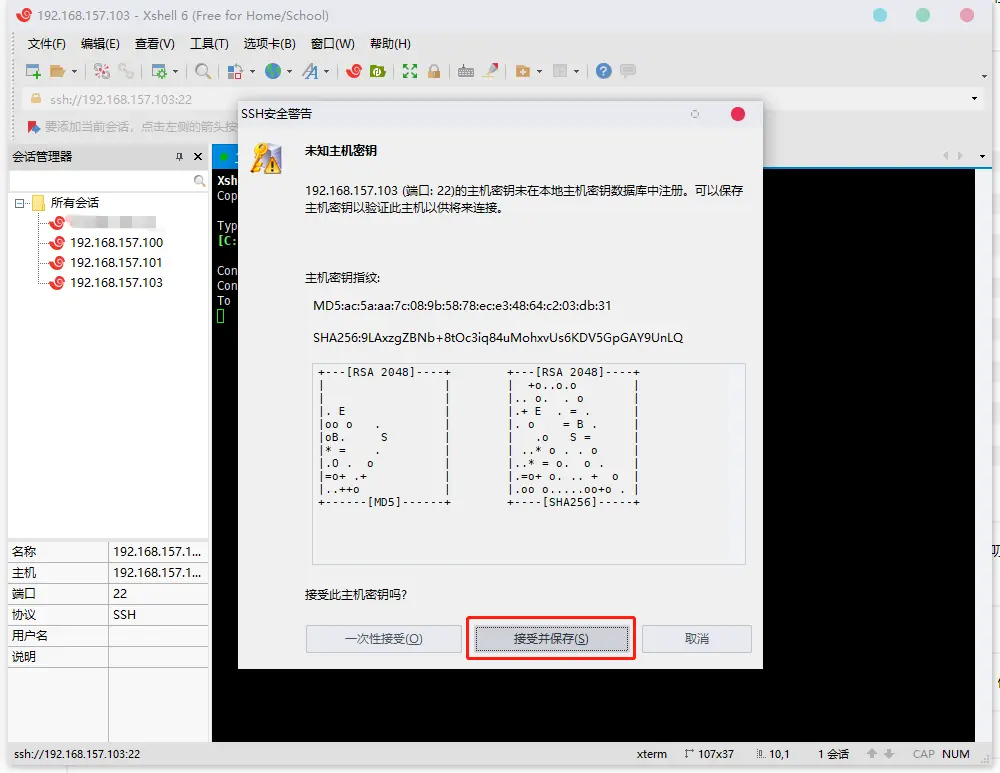Click the 协议 value SSH cell
The width and height of the screenshot is (1000, 773).
click(158, 615)
